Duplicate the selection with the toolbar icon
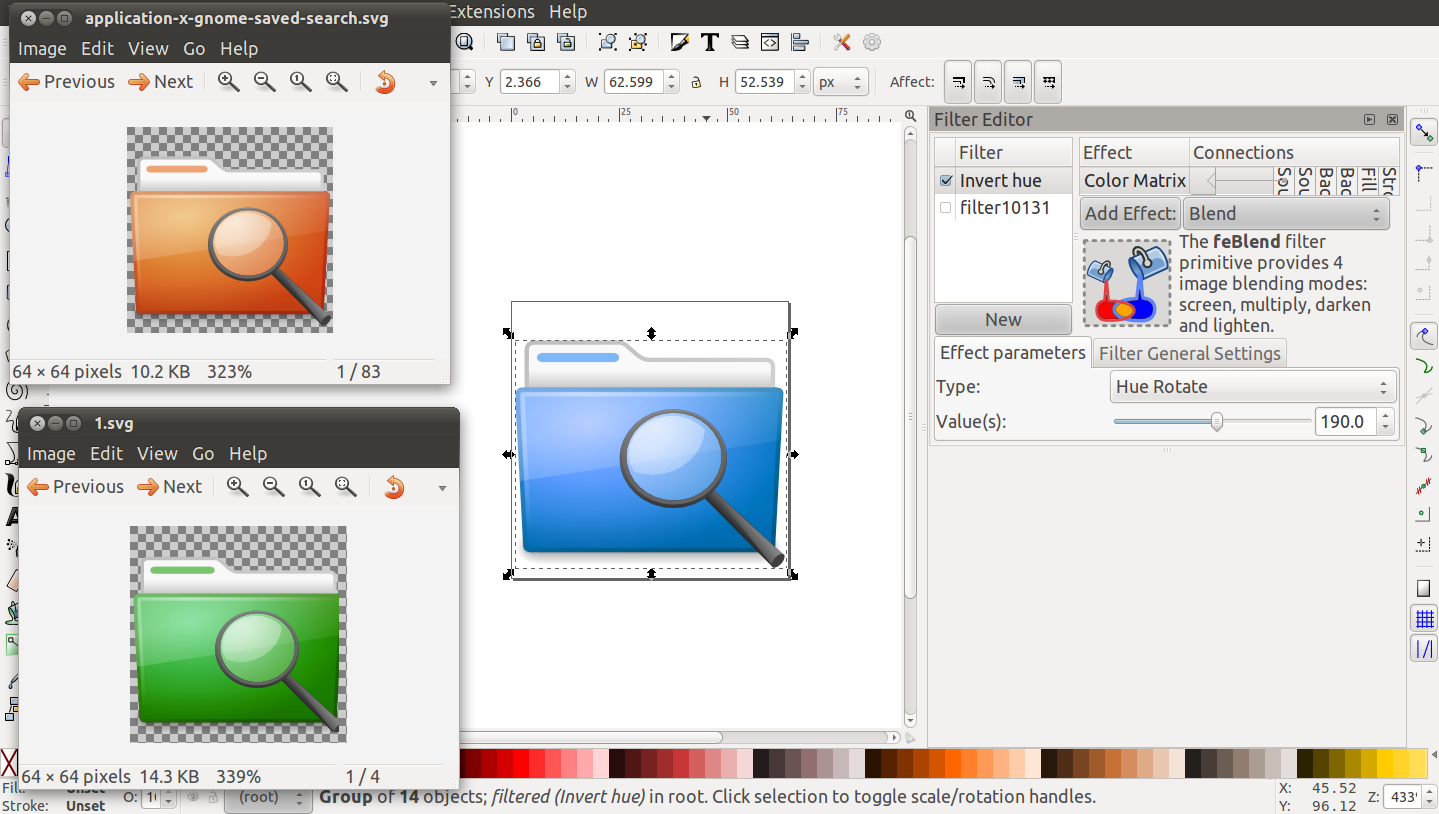 click(506, 42)
